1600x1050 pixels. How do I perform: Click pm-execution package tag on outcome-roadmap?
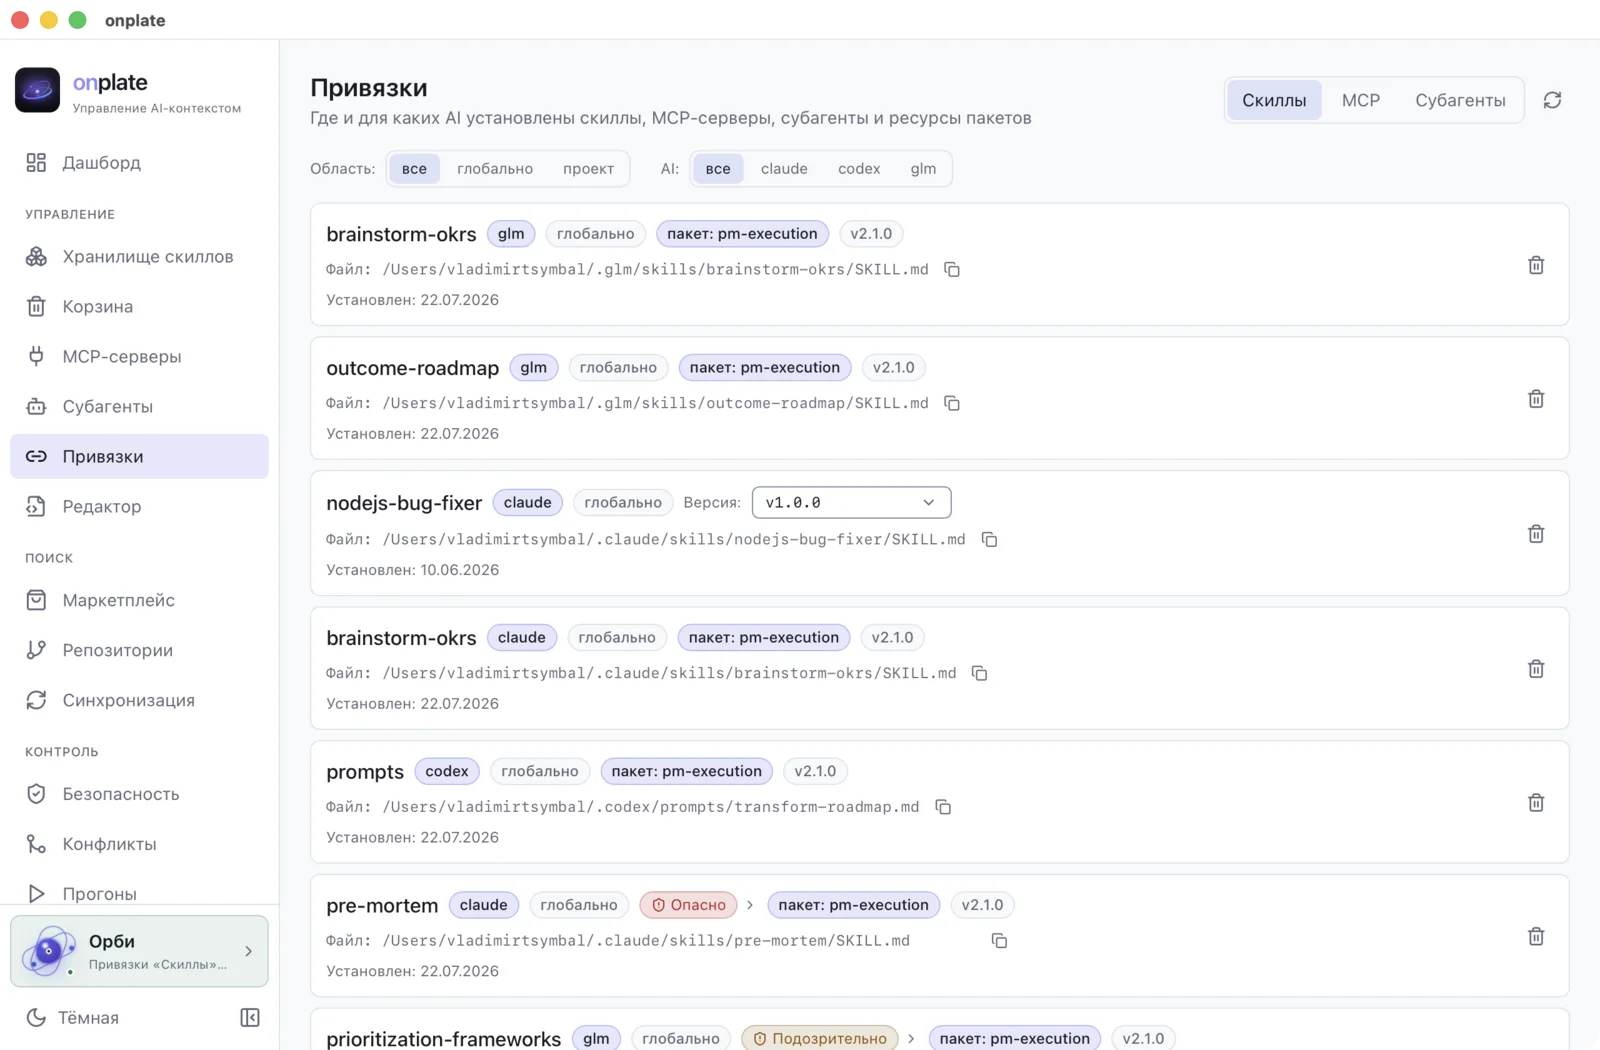click(765, 368)
